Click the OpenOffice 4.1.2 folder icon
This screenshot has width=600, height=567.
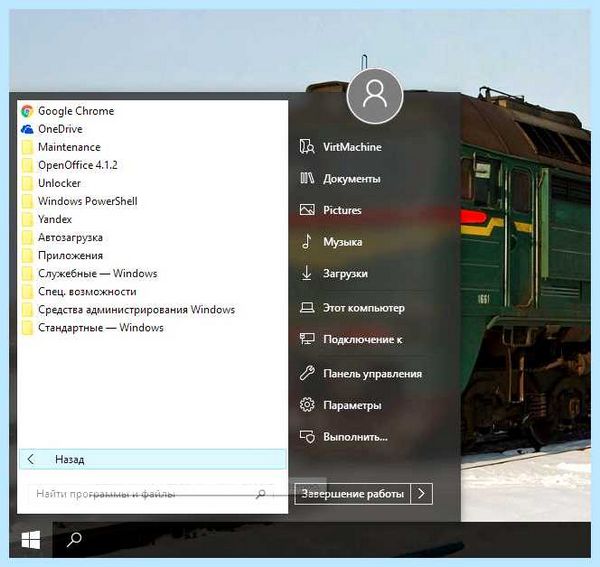[x=28, y=165]
